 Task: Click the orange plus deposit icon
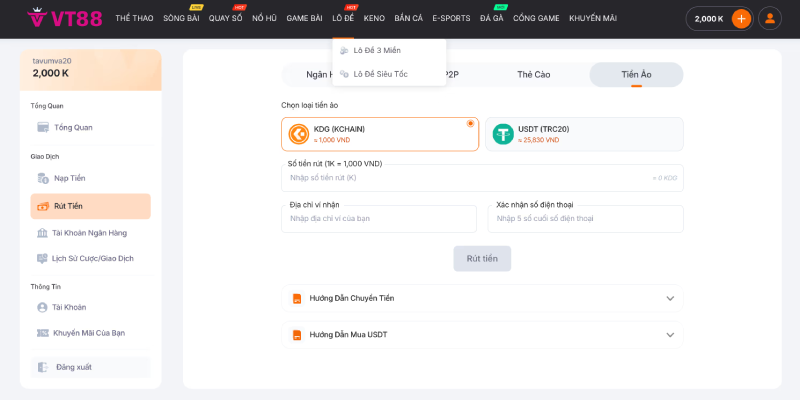click(x=741, y=19)
